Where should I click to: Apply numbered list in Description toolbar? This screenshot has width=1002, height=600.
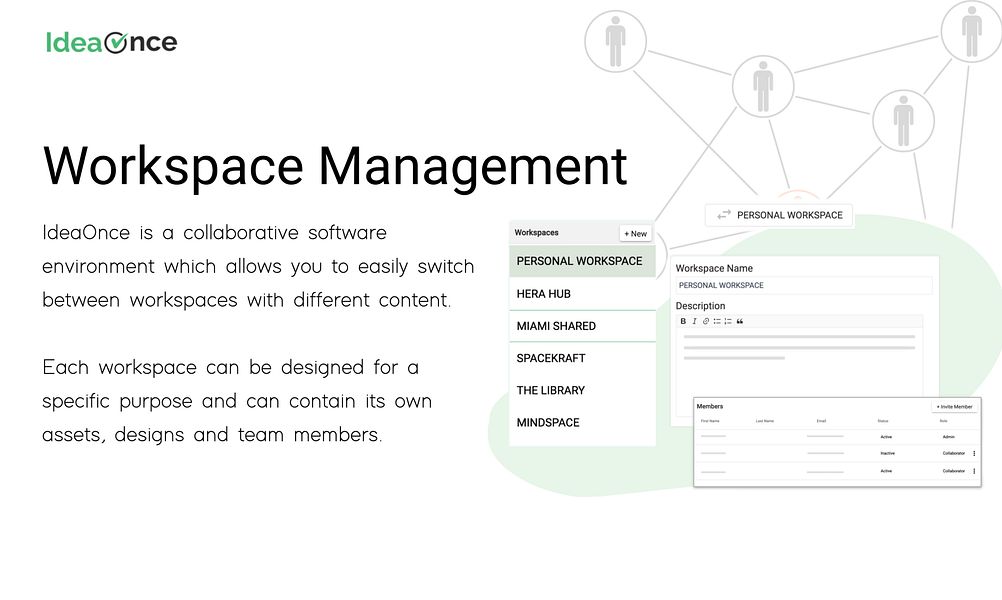coord(728,321)
